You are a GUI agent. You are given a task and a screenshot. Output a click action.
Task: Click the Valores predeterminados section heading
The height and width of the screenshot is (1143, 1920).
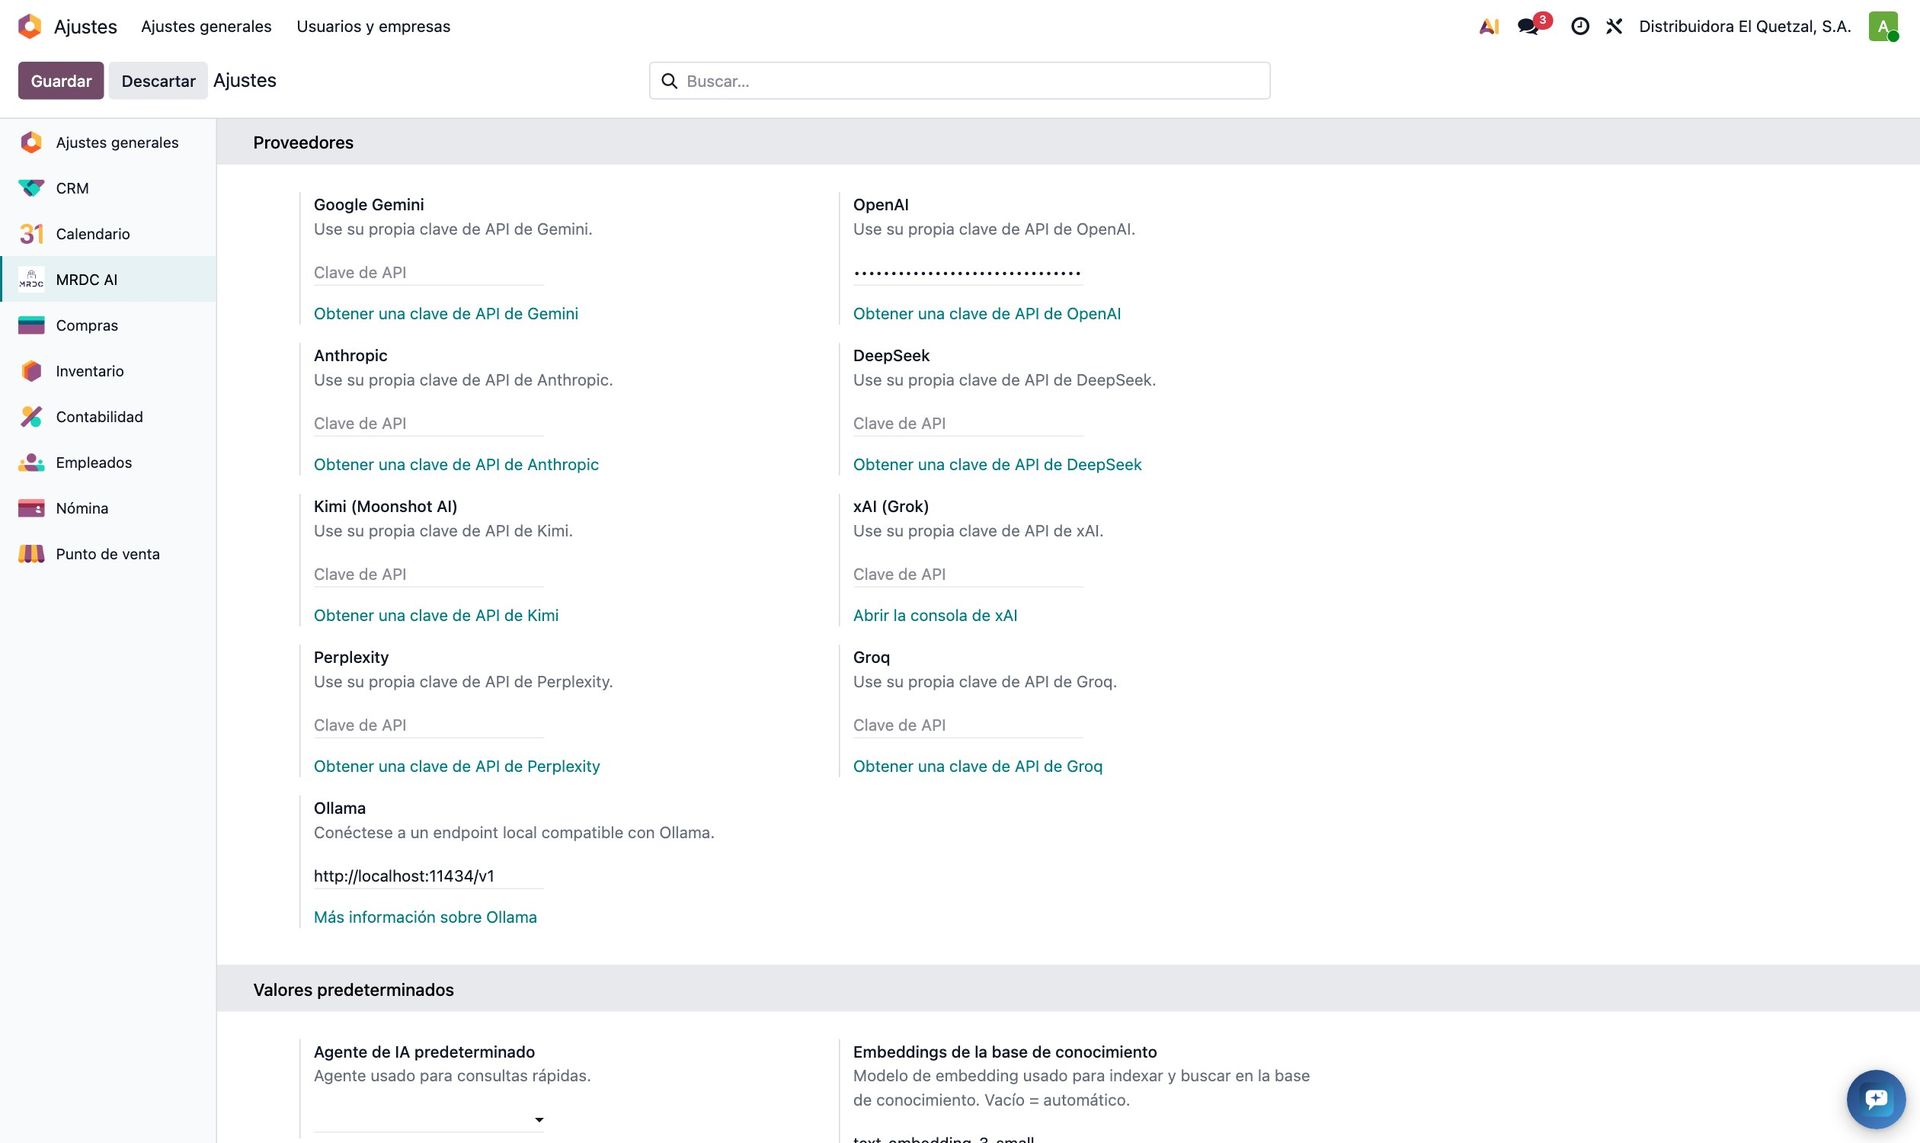[x=353, y=990]
